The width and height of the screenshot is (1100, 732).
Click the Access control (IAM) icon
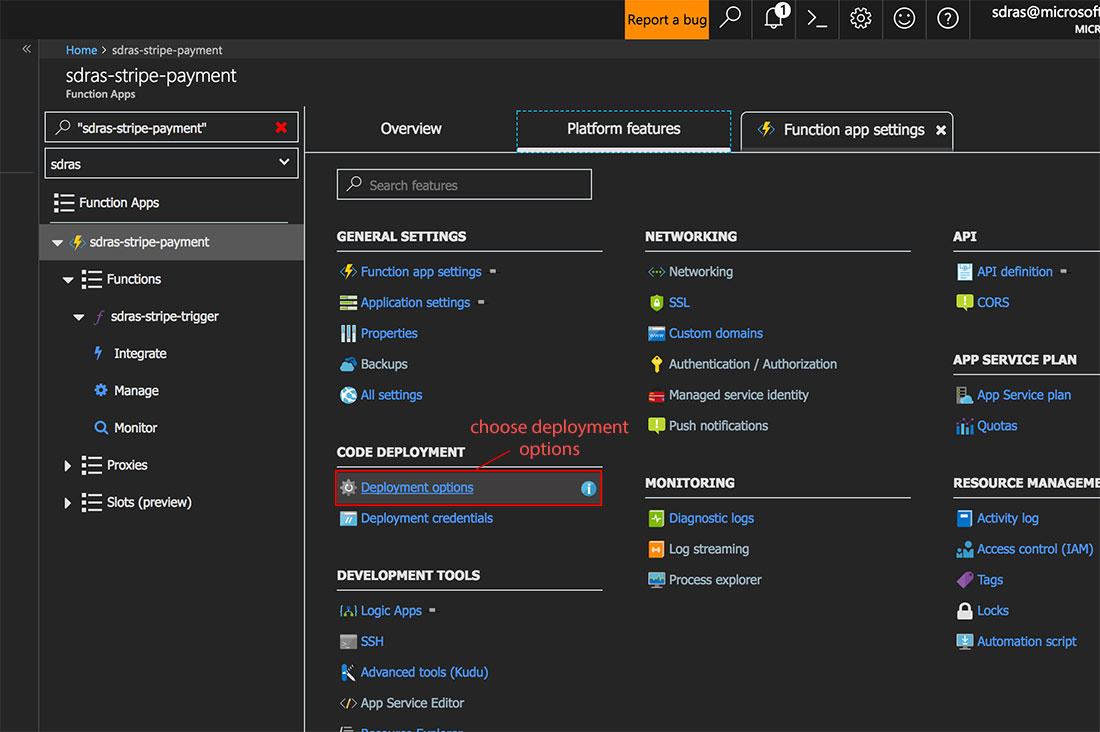click(x=965, y=550)
